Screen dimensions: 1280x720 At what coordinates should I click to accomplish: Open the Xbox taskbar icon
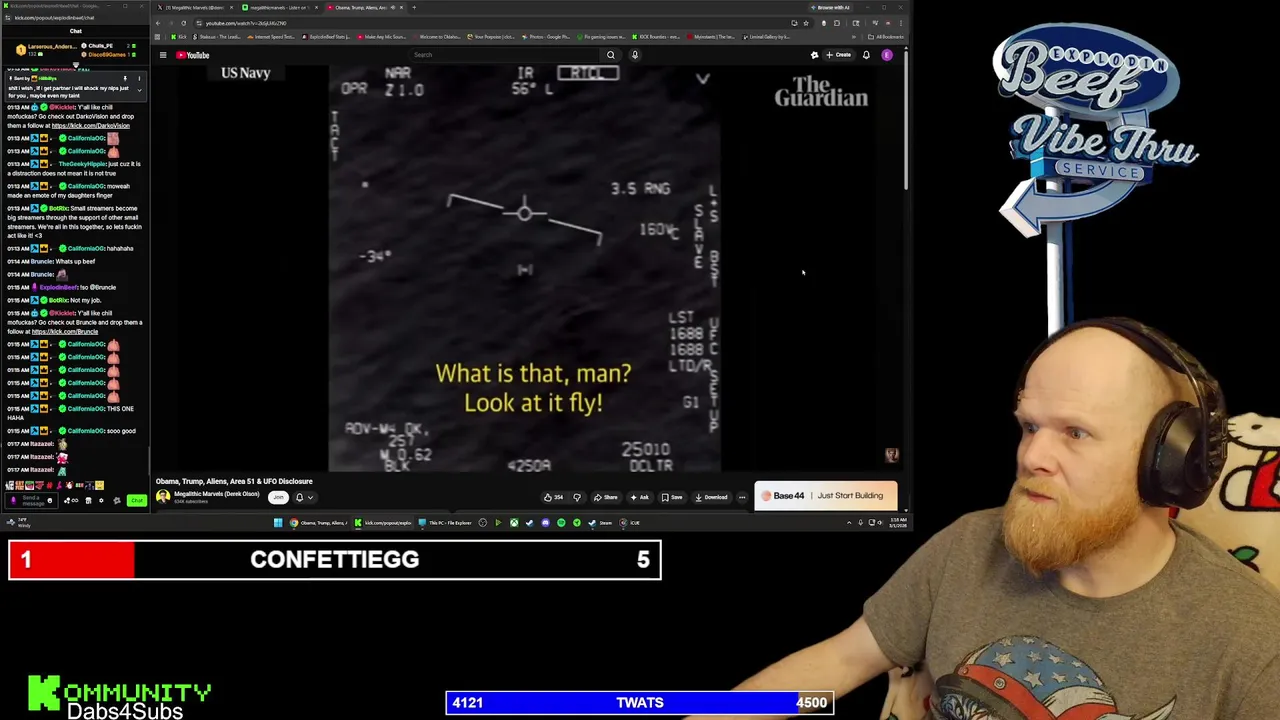tap(514, 522)
